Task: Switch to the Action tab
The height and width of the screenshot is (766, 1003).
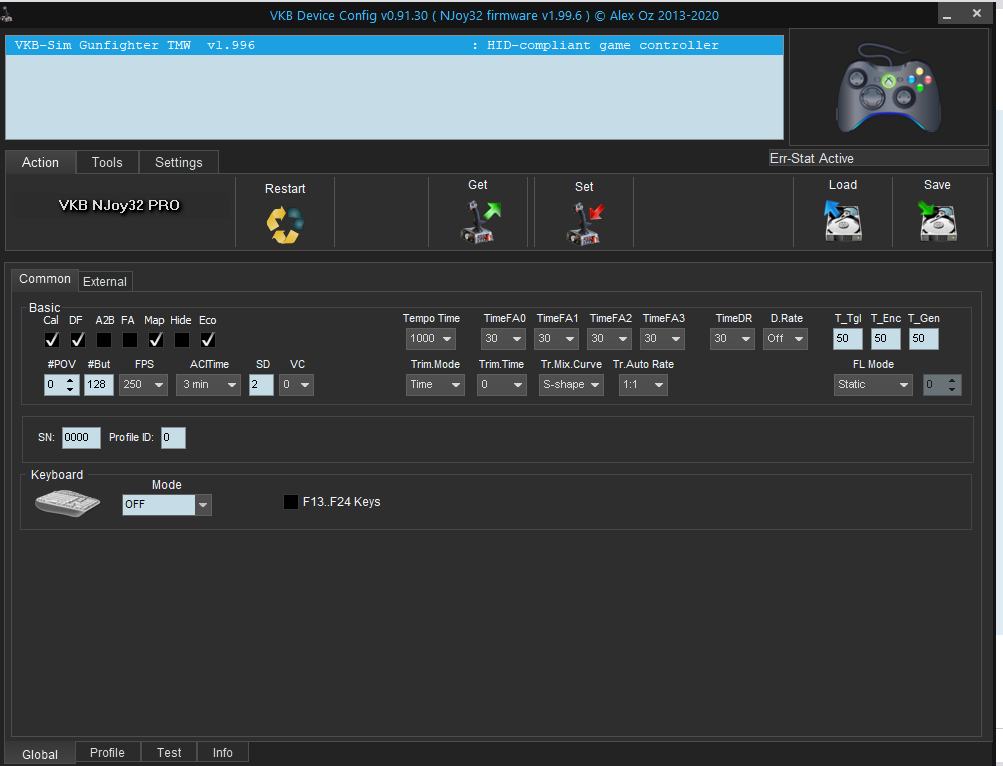Action: pos(40,163)
